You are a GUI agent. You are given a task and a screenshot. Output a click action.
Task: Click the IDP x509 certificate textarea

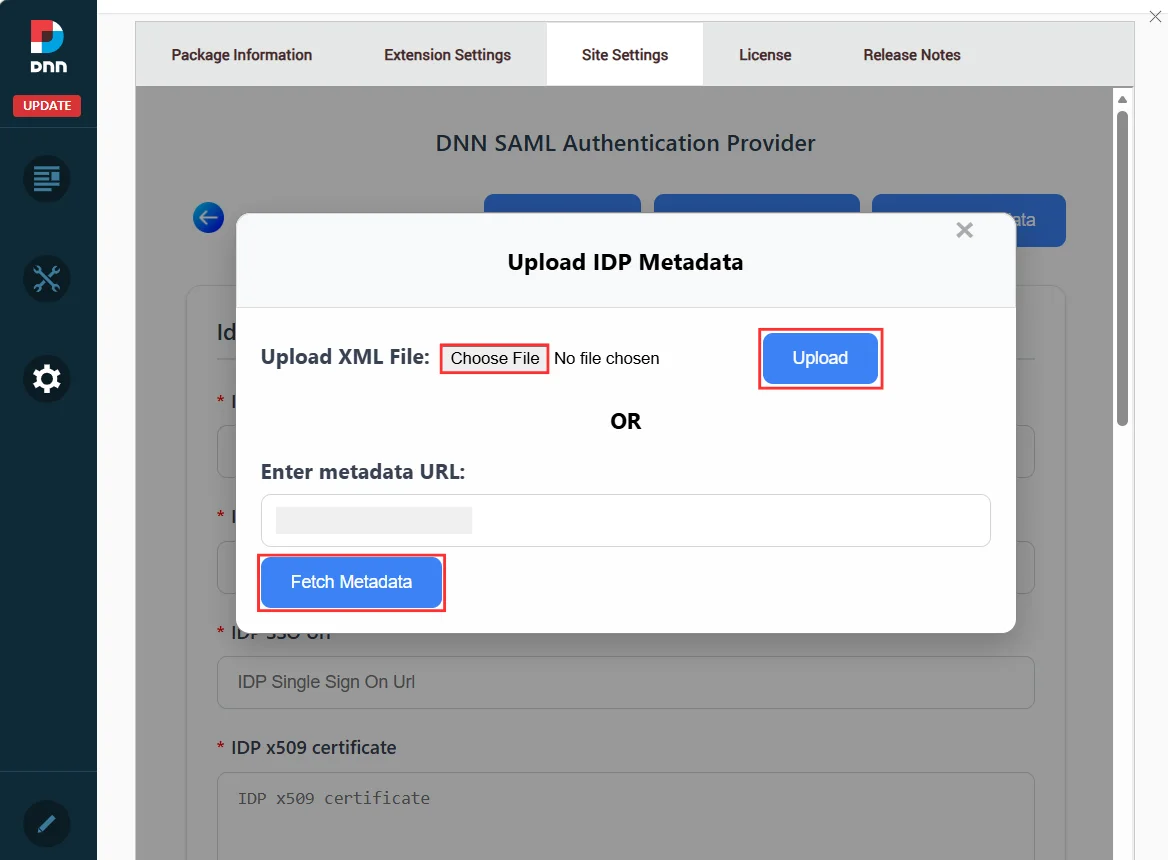click(626, 816)
